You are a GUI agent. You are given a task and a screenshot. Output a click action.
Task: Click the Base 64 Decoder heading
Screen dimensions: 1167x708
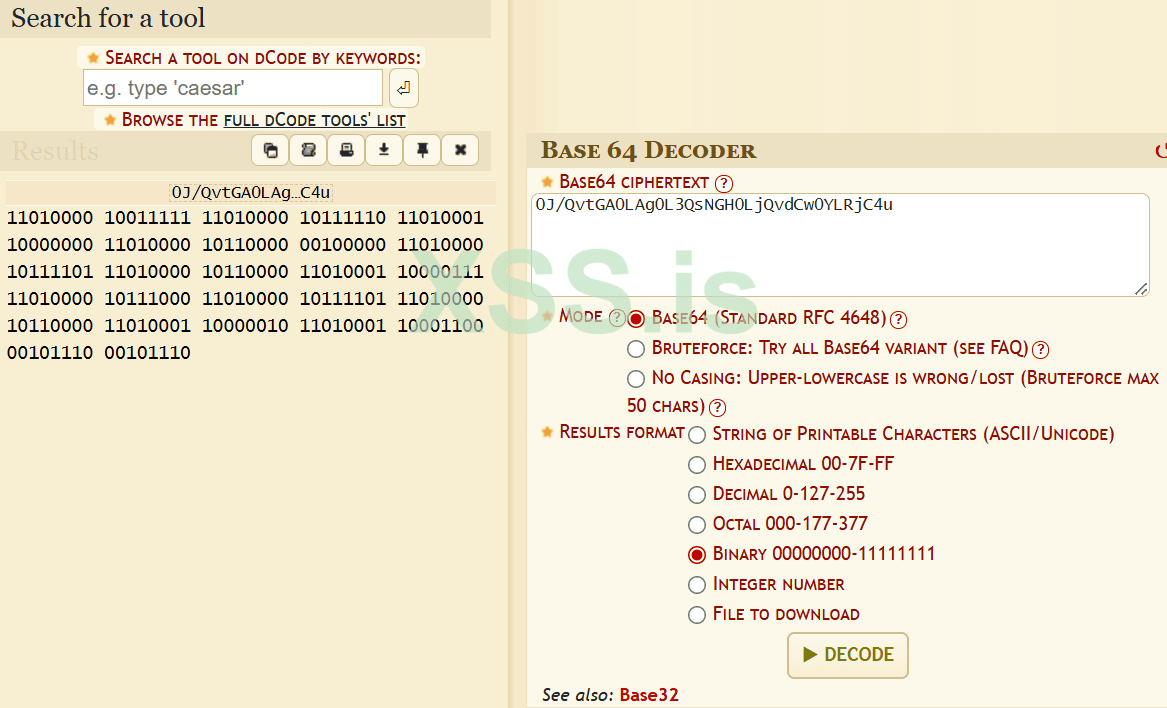(648, 150)
